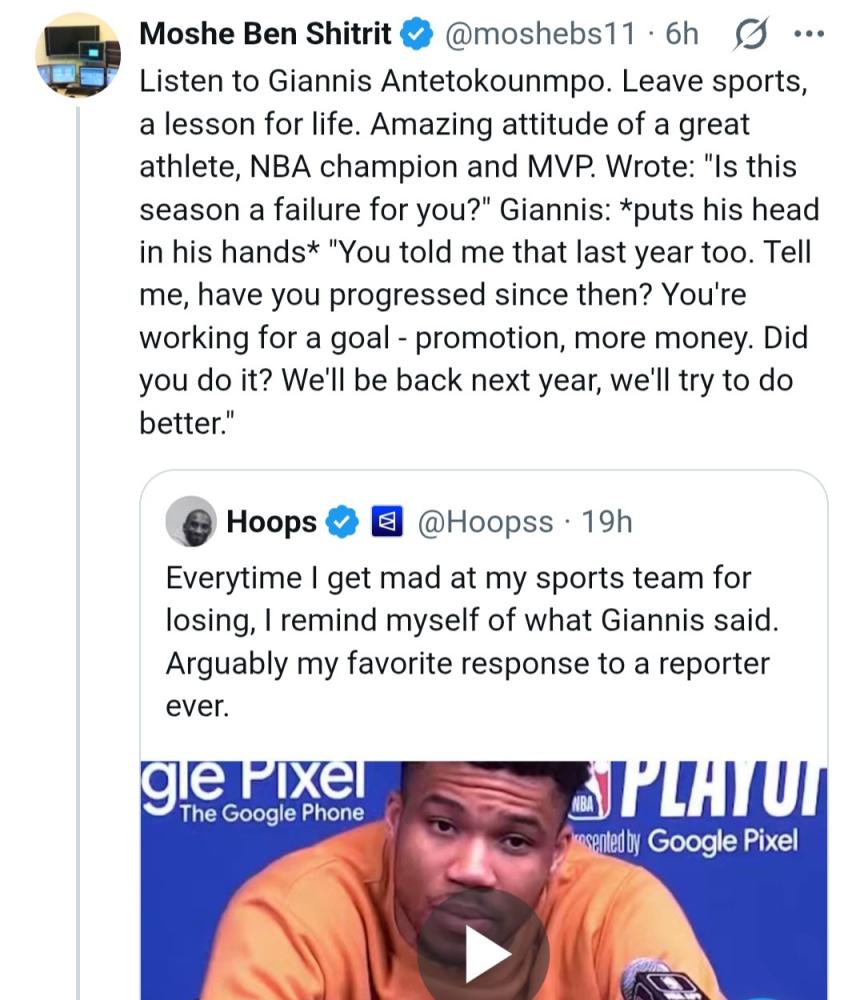Screen dimensions: 864x1000
Task: Open the @Hoopss handle
Action: 484,522
